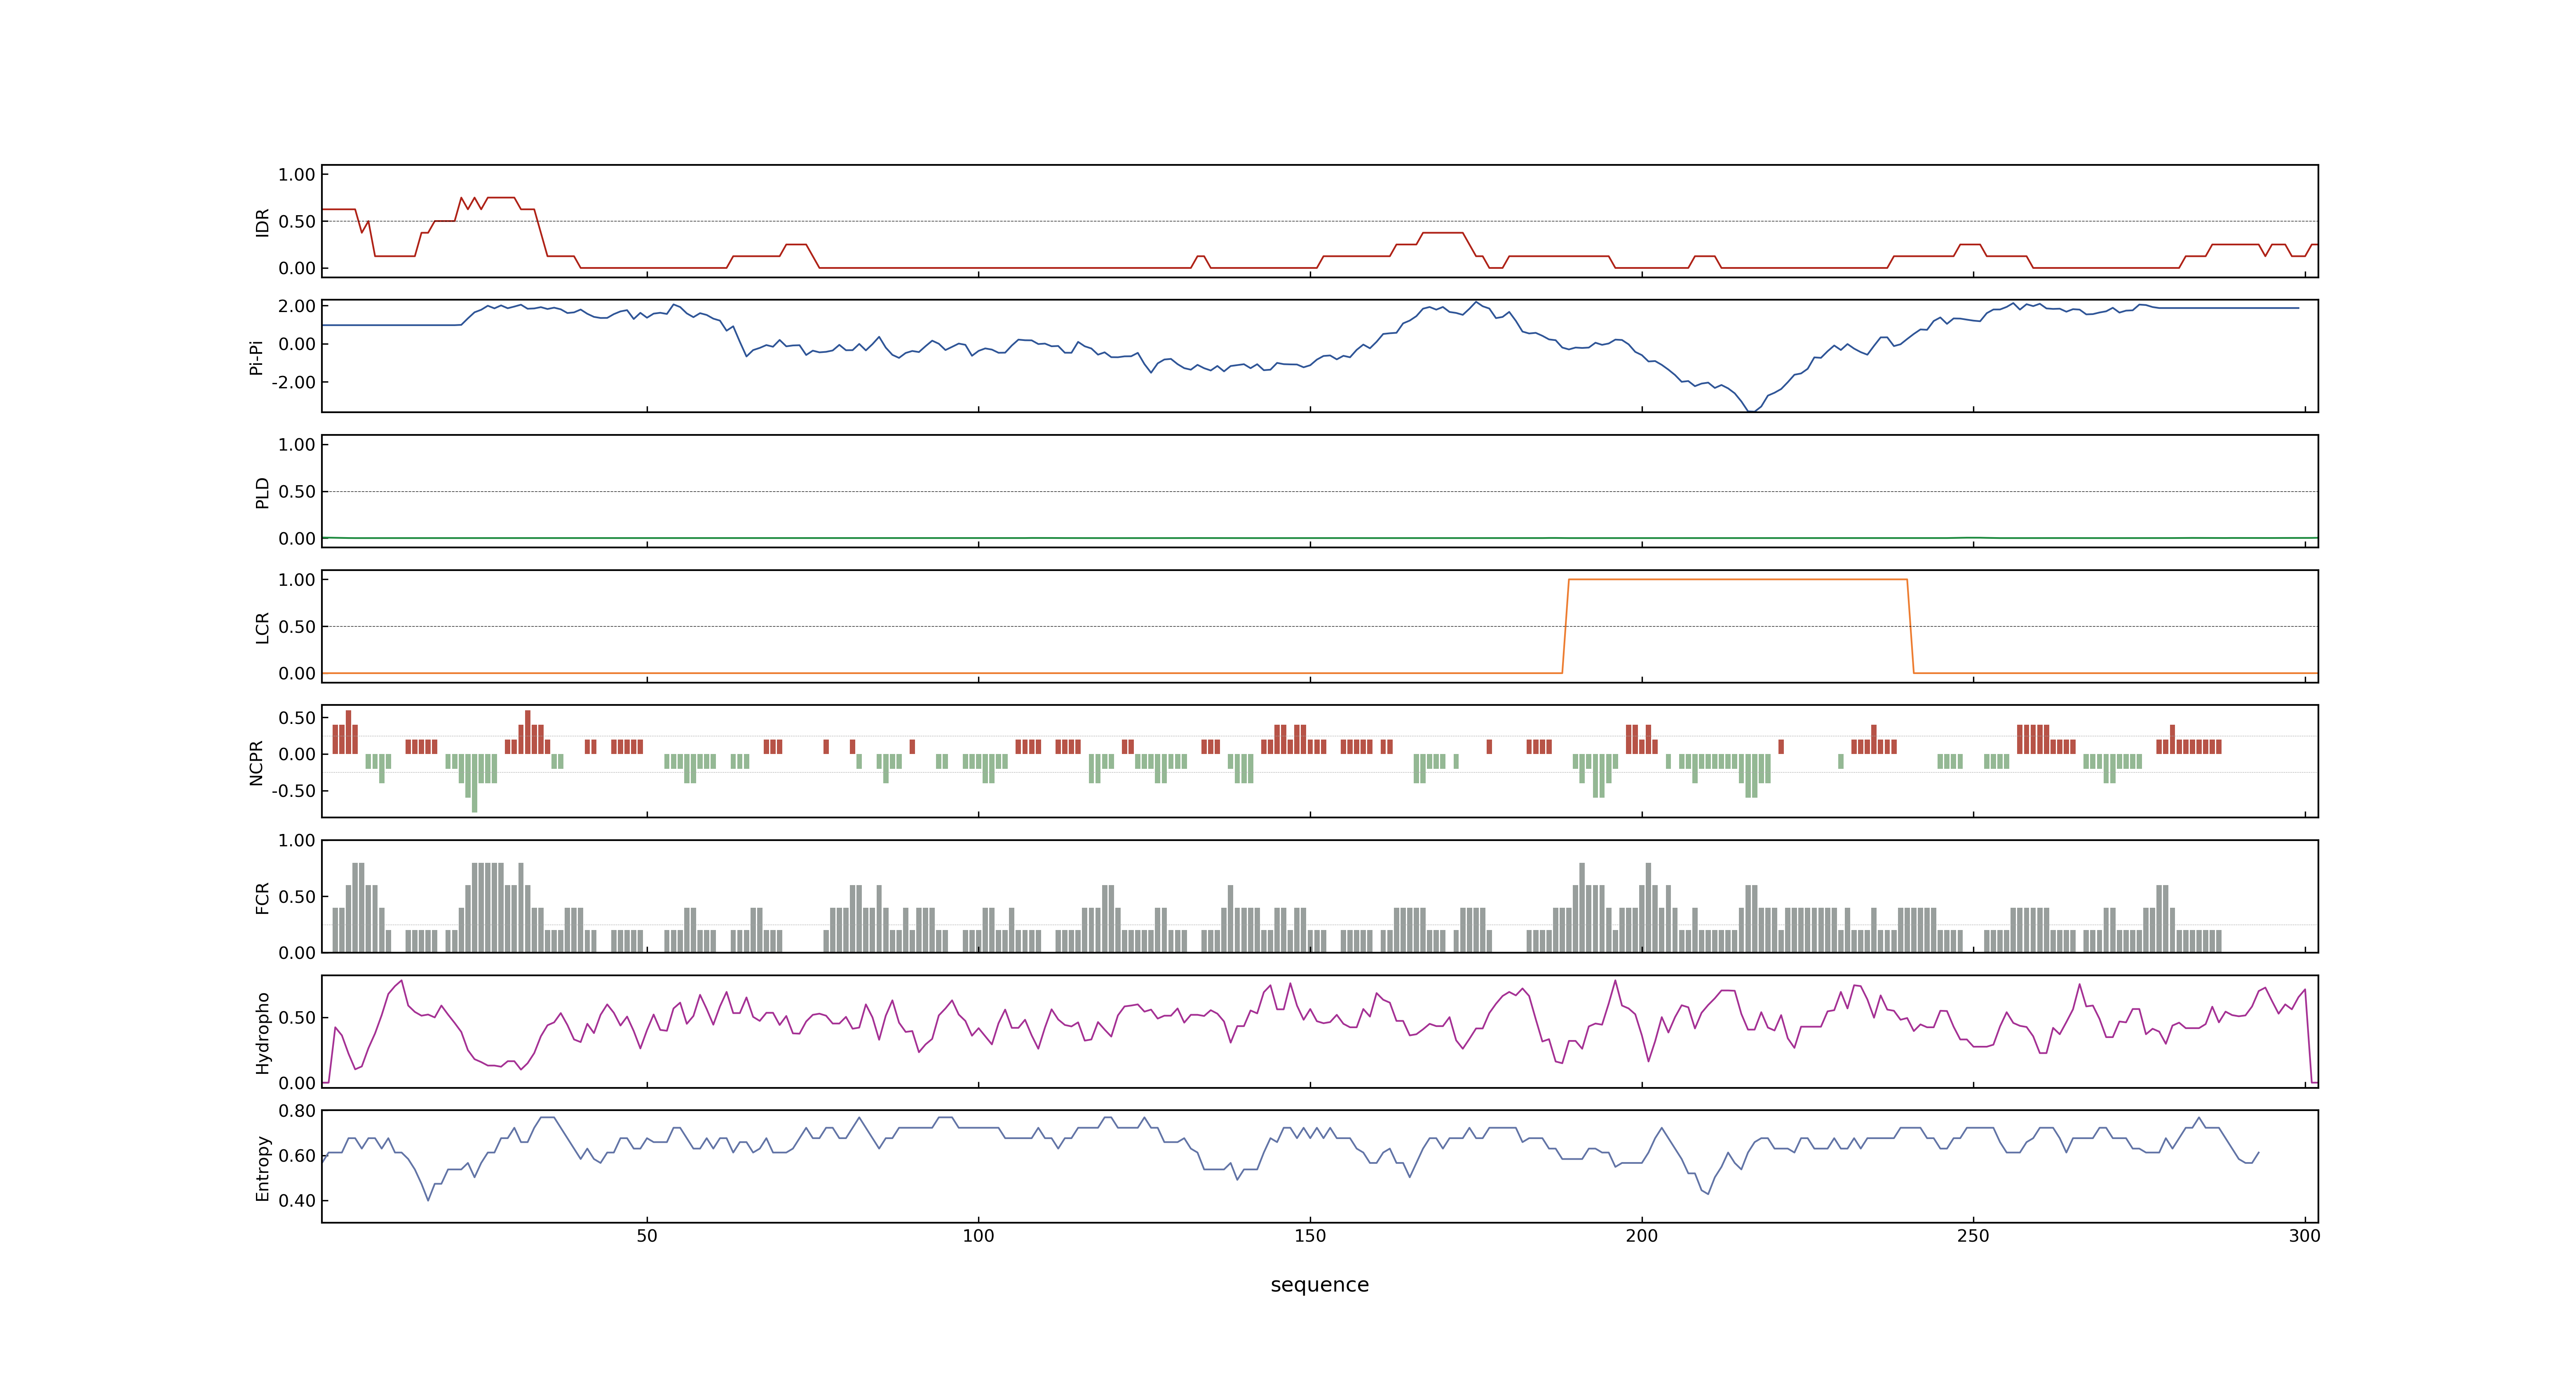Screen dimensions: 2576x1374
Task: Click x-axis tick label 100
Action: tap(978, 1235)
